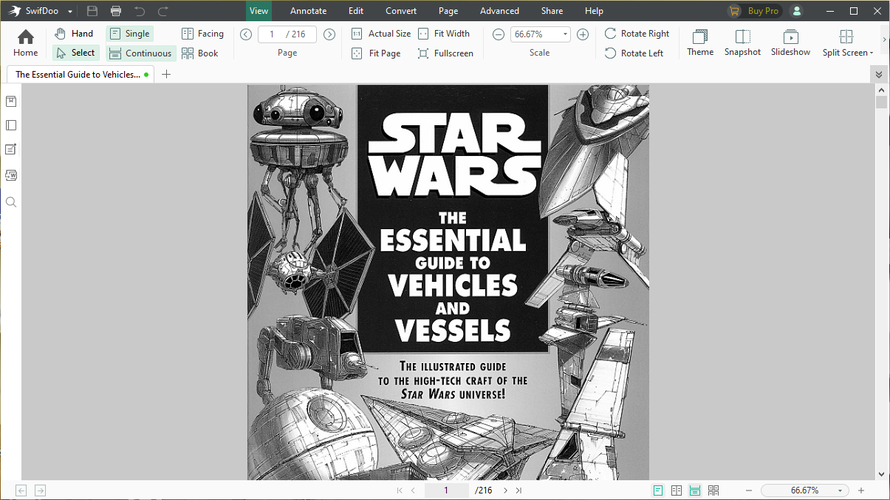Open the search magnifier in the left sidebar
The height and width of the screenshot is (500, 890).
[x=11, y=202]
